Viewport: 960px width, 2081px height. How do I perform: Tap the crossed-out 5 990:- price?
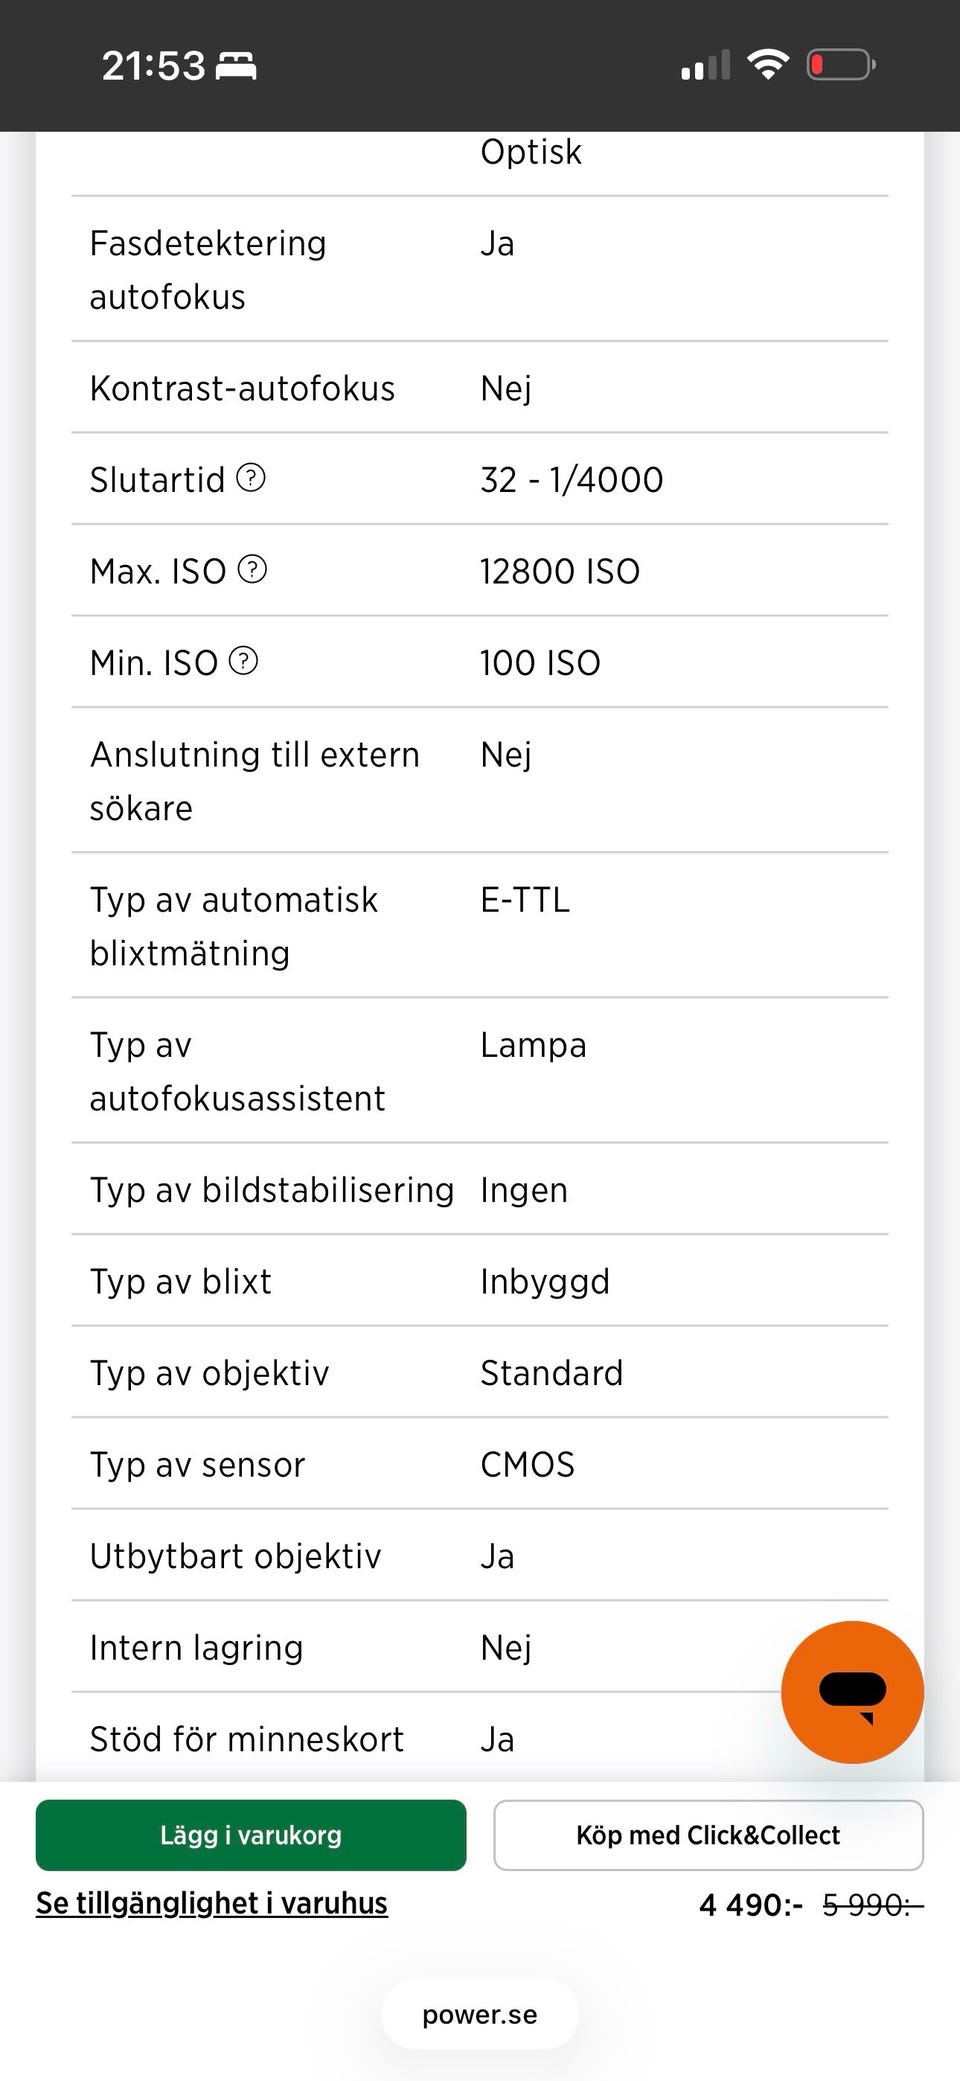[x=872, y=1905]
